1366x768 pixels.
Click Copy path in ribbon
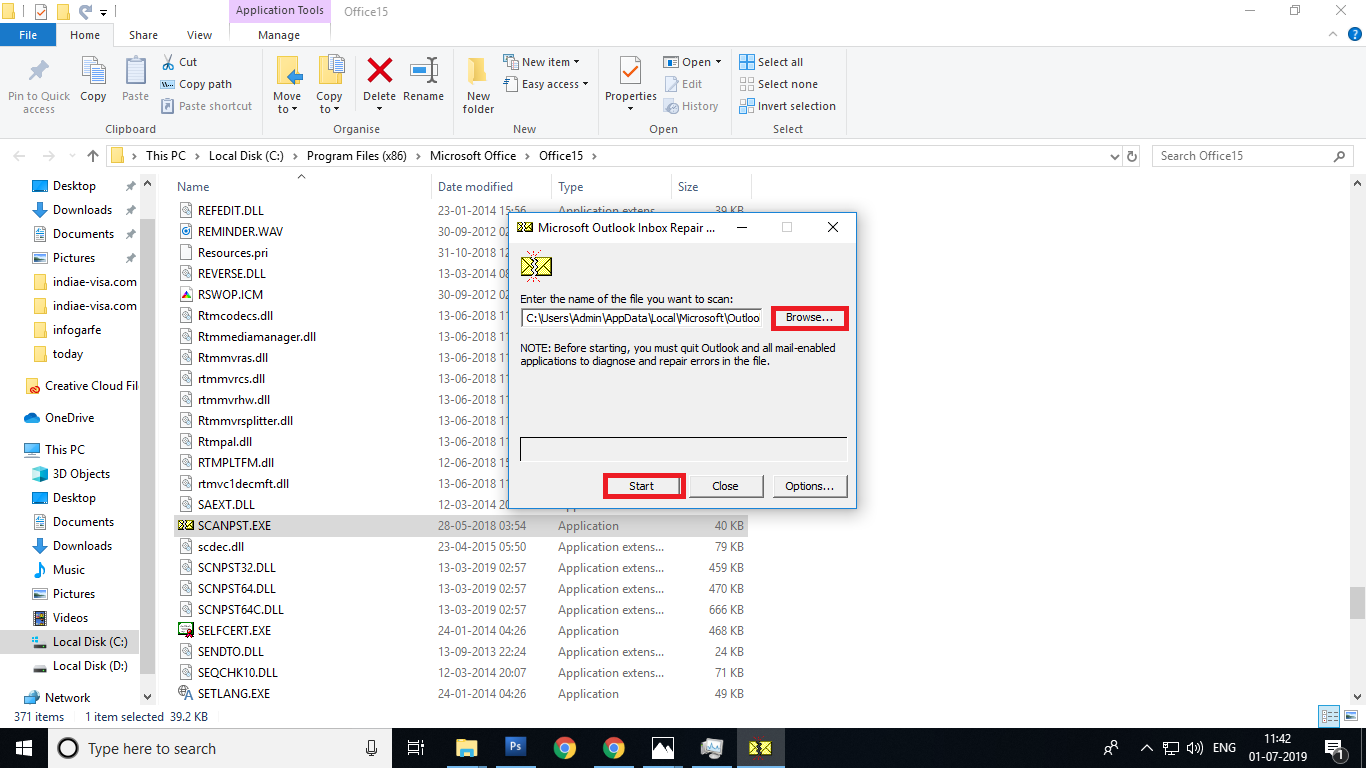pos(196,84)
